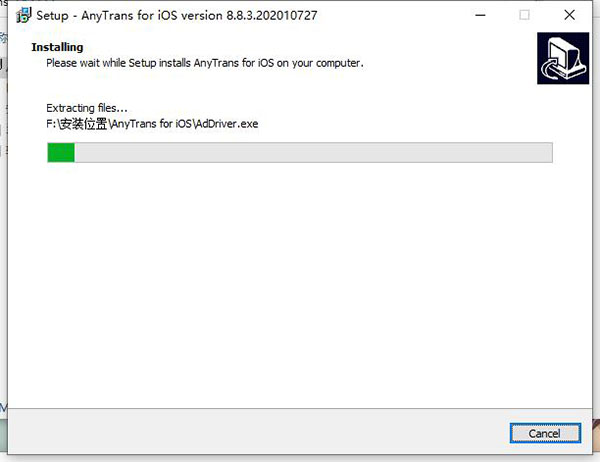
Task: Click the empty white area below progress bar
Action: coord(300,280)
